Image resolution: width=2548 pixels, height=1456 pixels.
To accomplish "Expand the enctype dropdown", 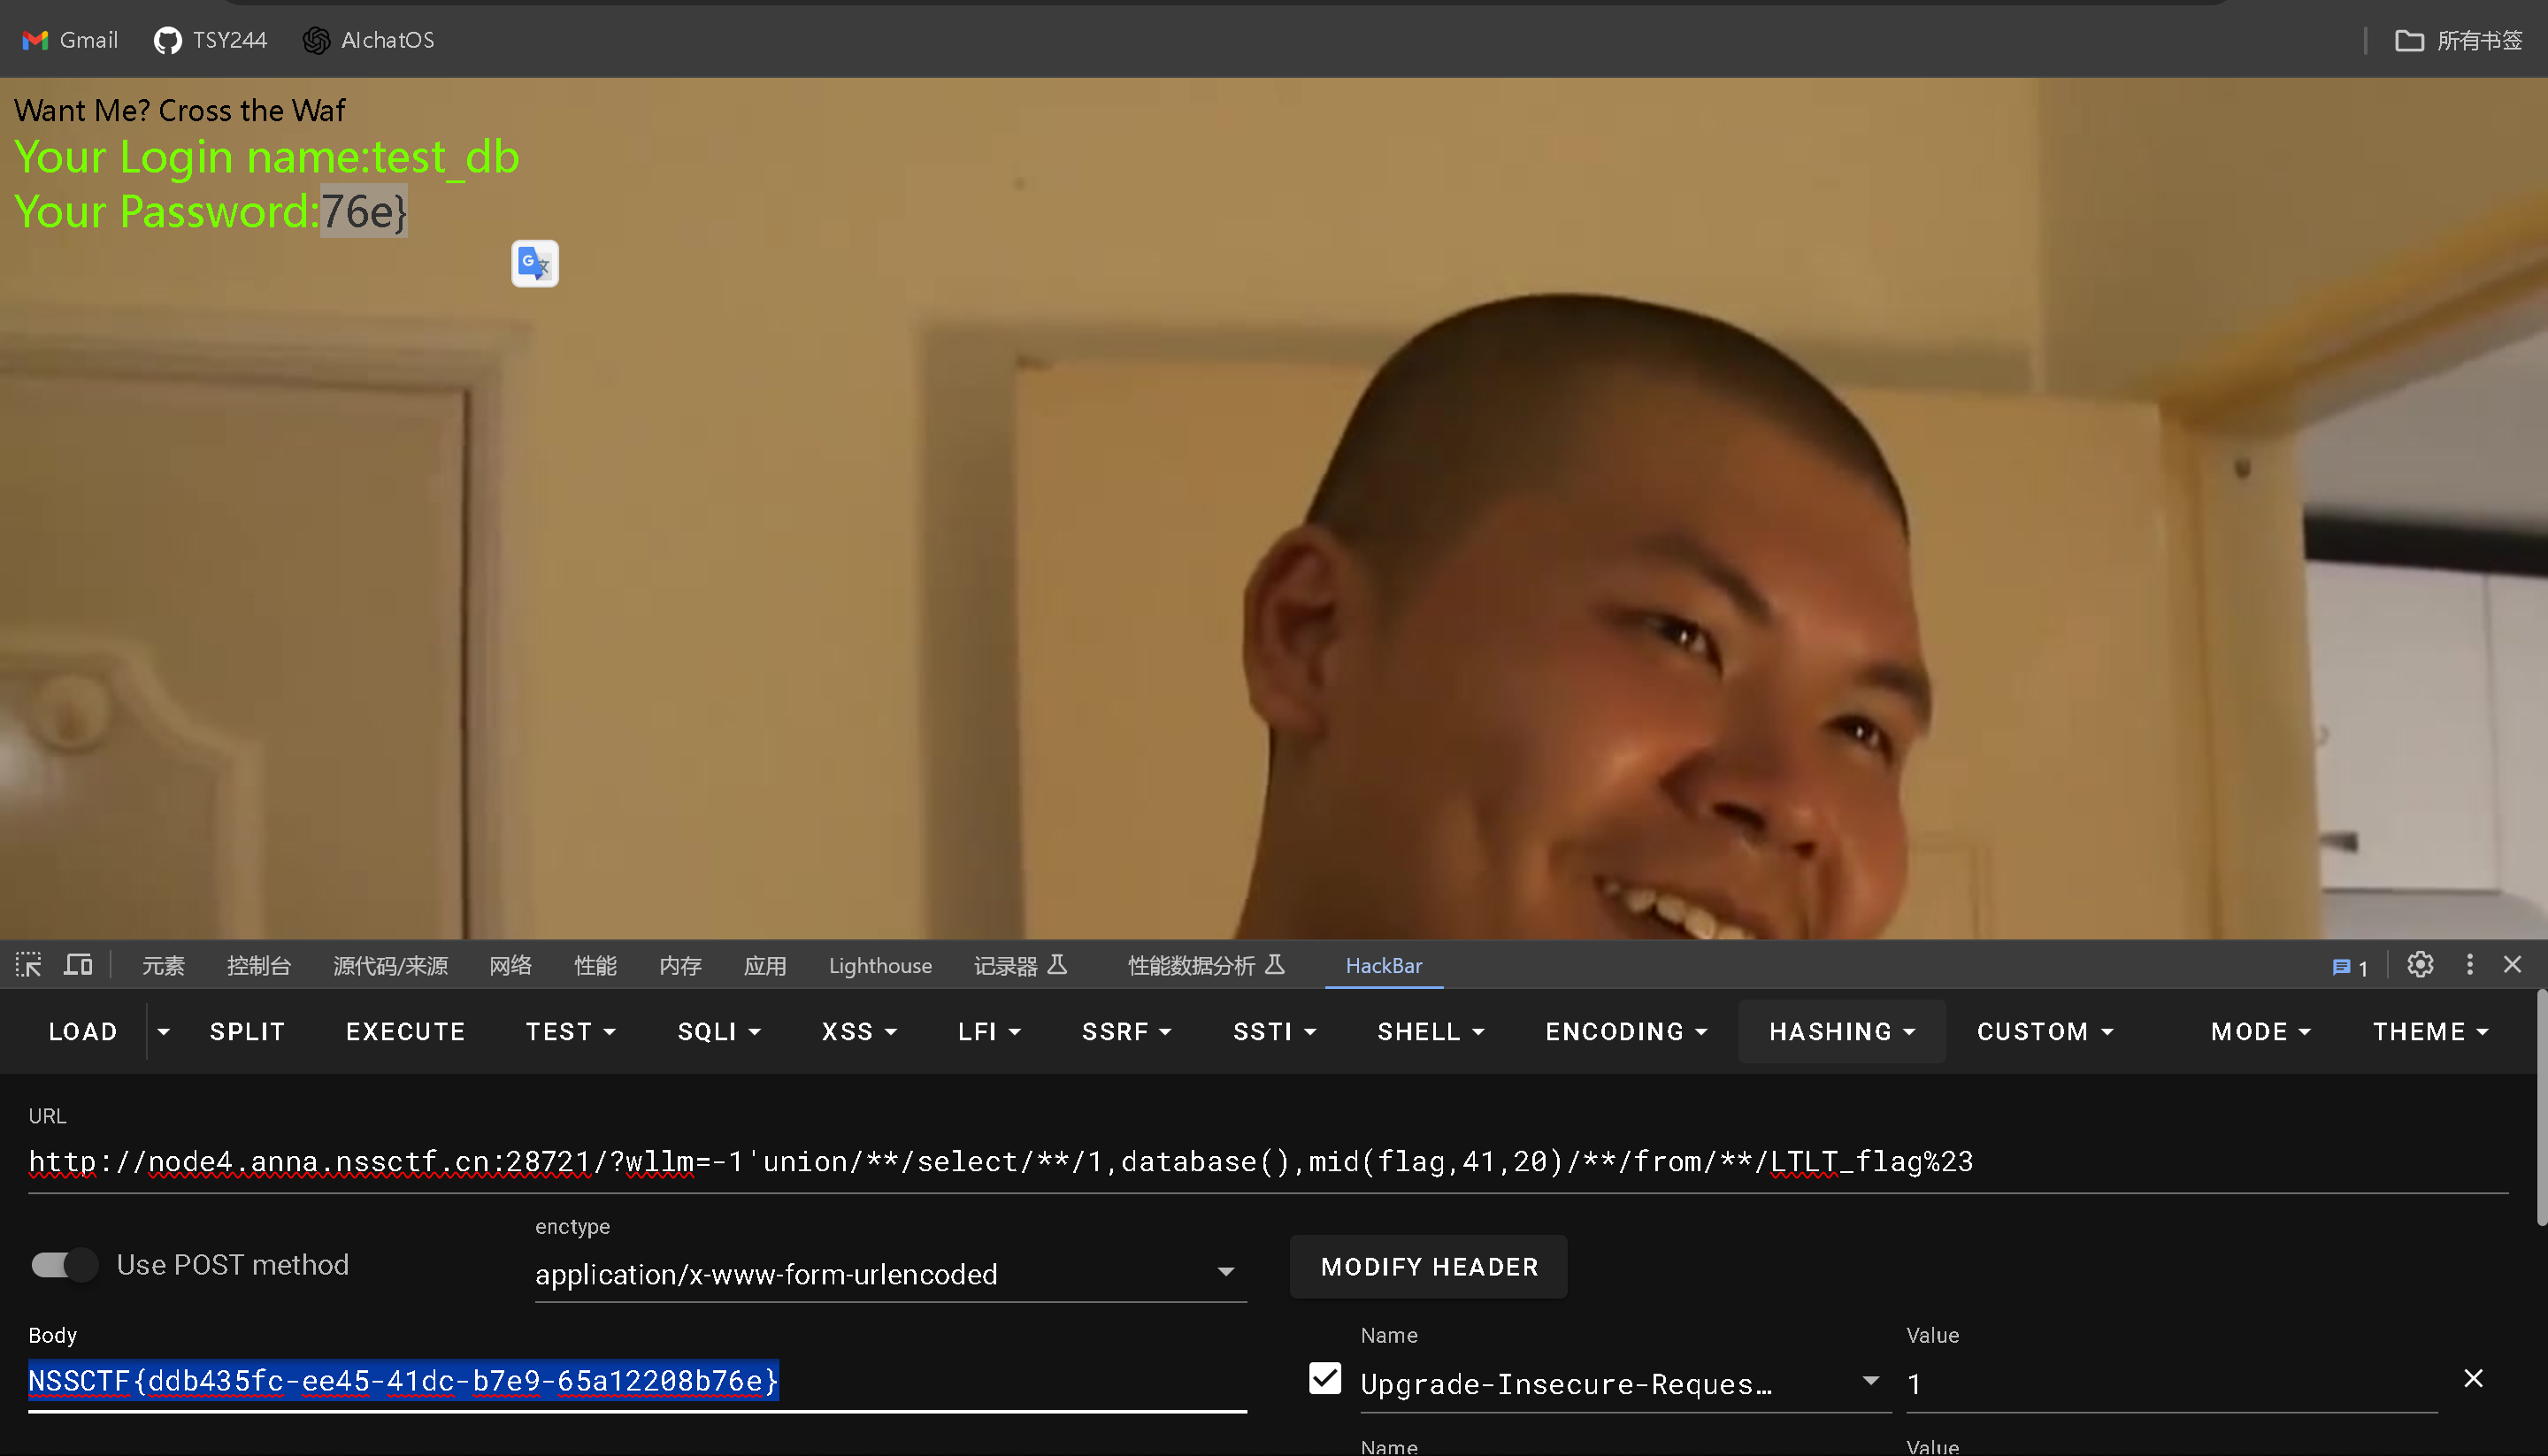I will (1225, 1272).
